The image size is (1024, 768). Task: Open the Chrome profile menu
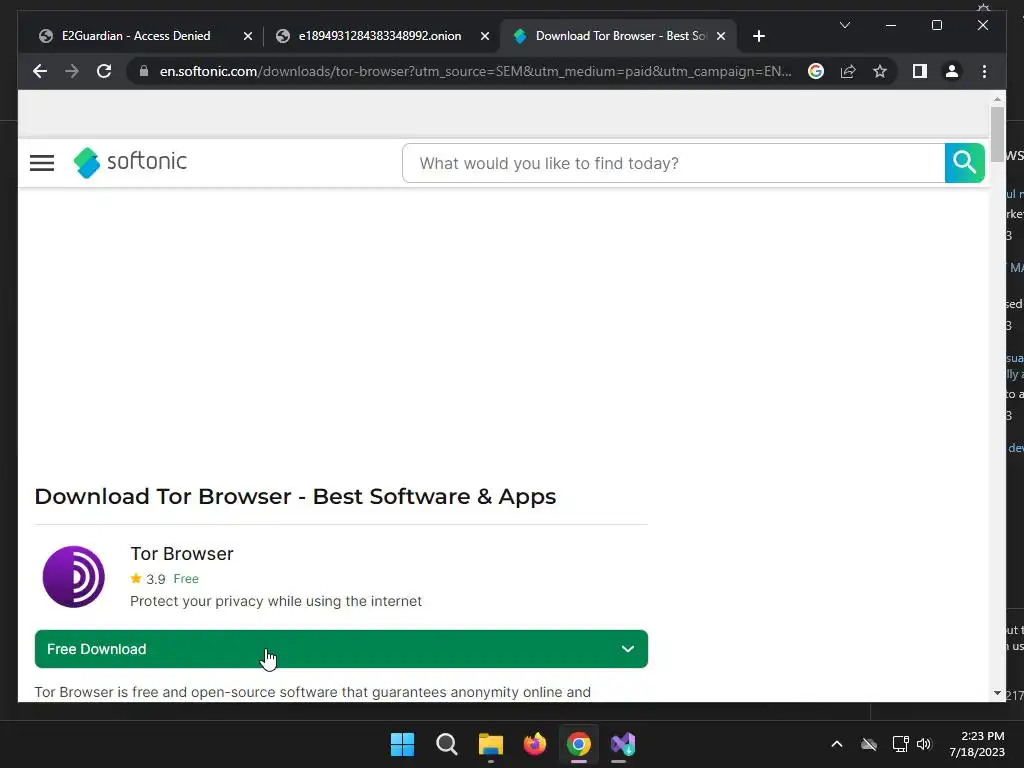tap(952, 71)
